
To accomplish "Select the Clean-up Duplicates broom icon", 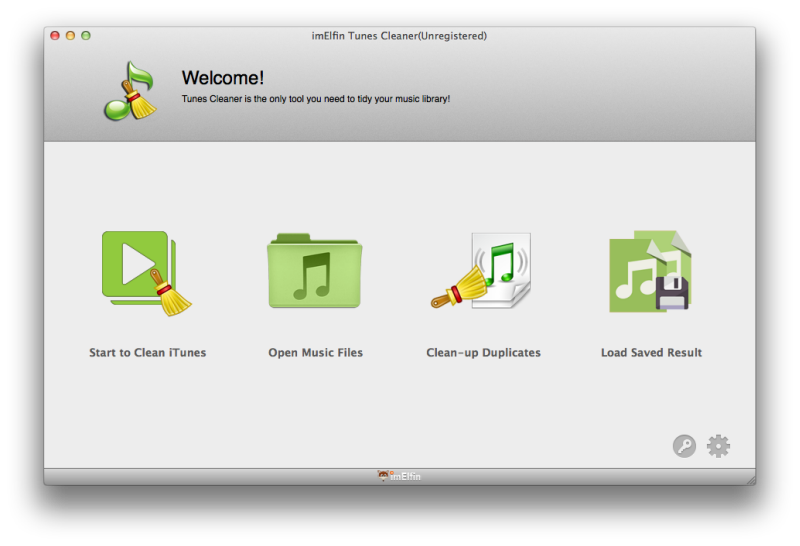I will coord(481,271).
